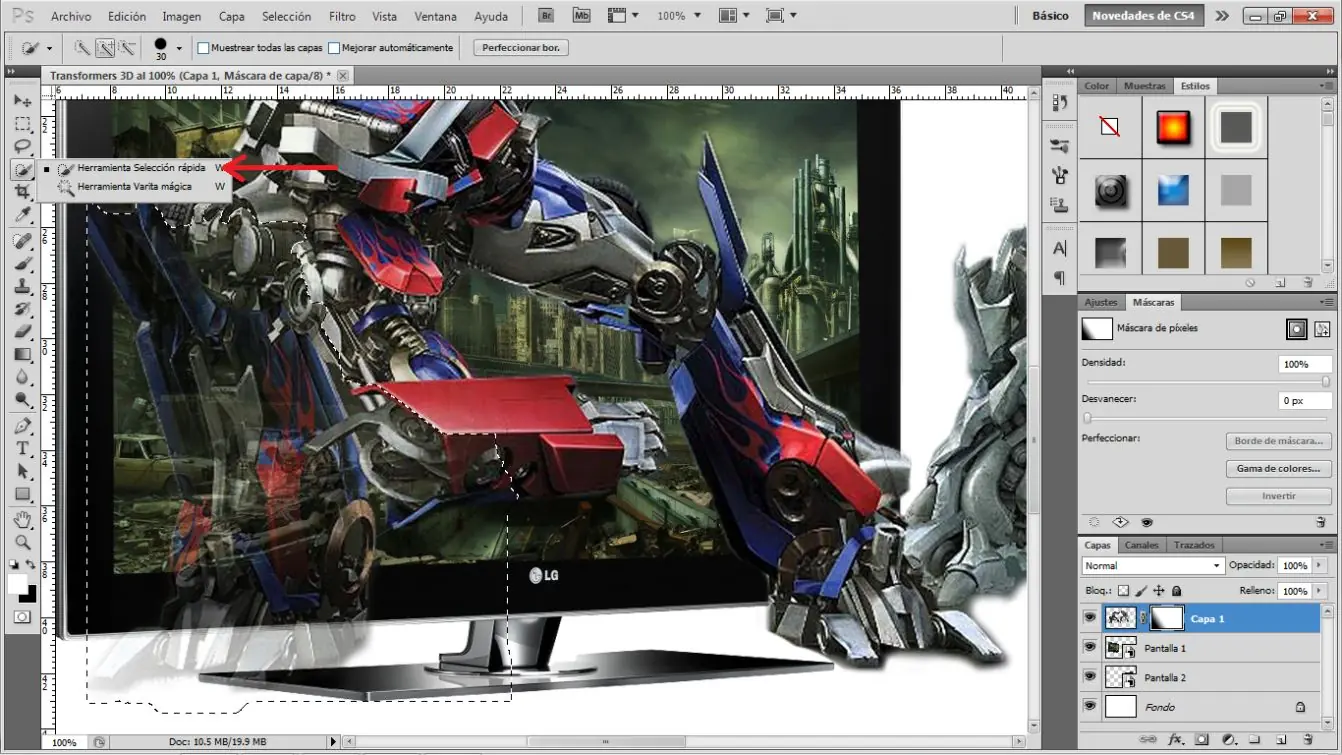Select the Pen tool
Image resolution: width=1342 pixels, height=755 pixels.
(22, 426)
